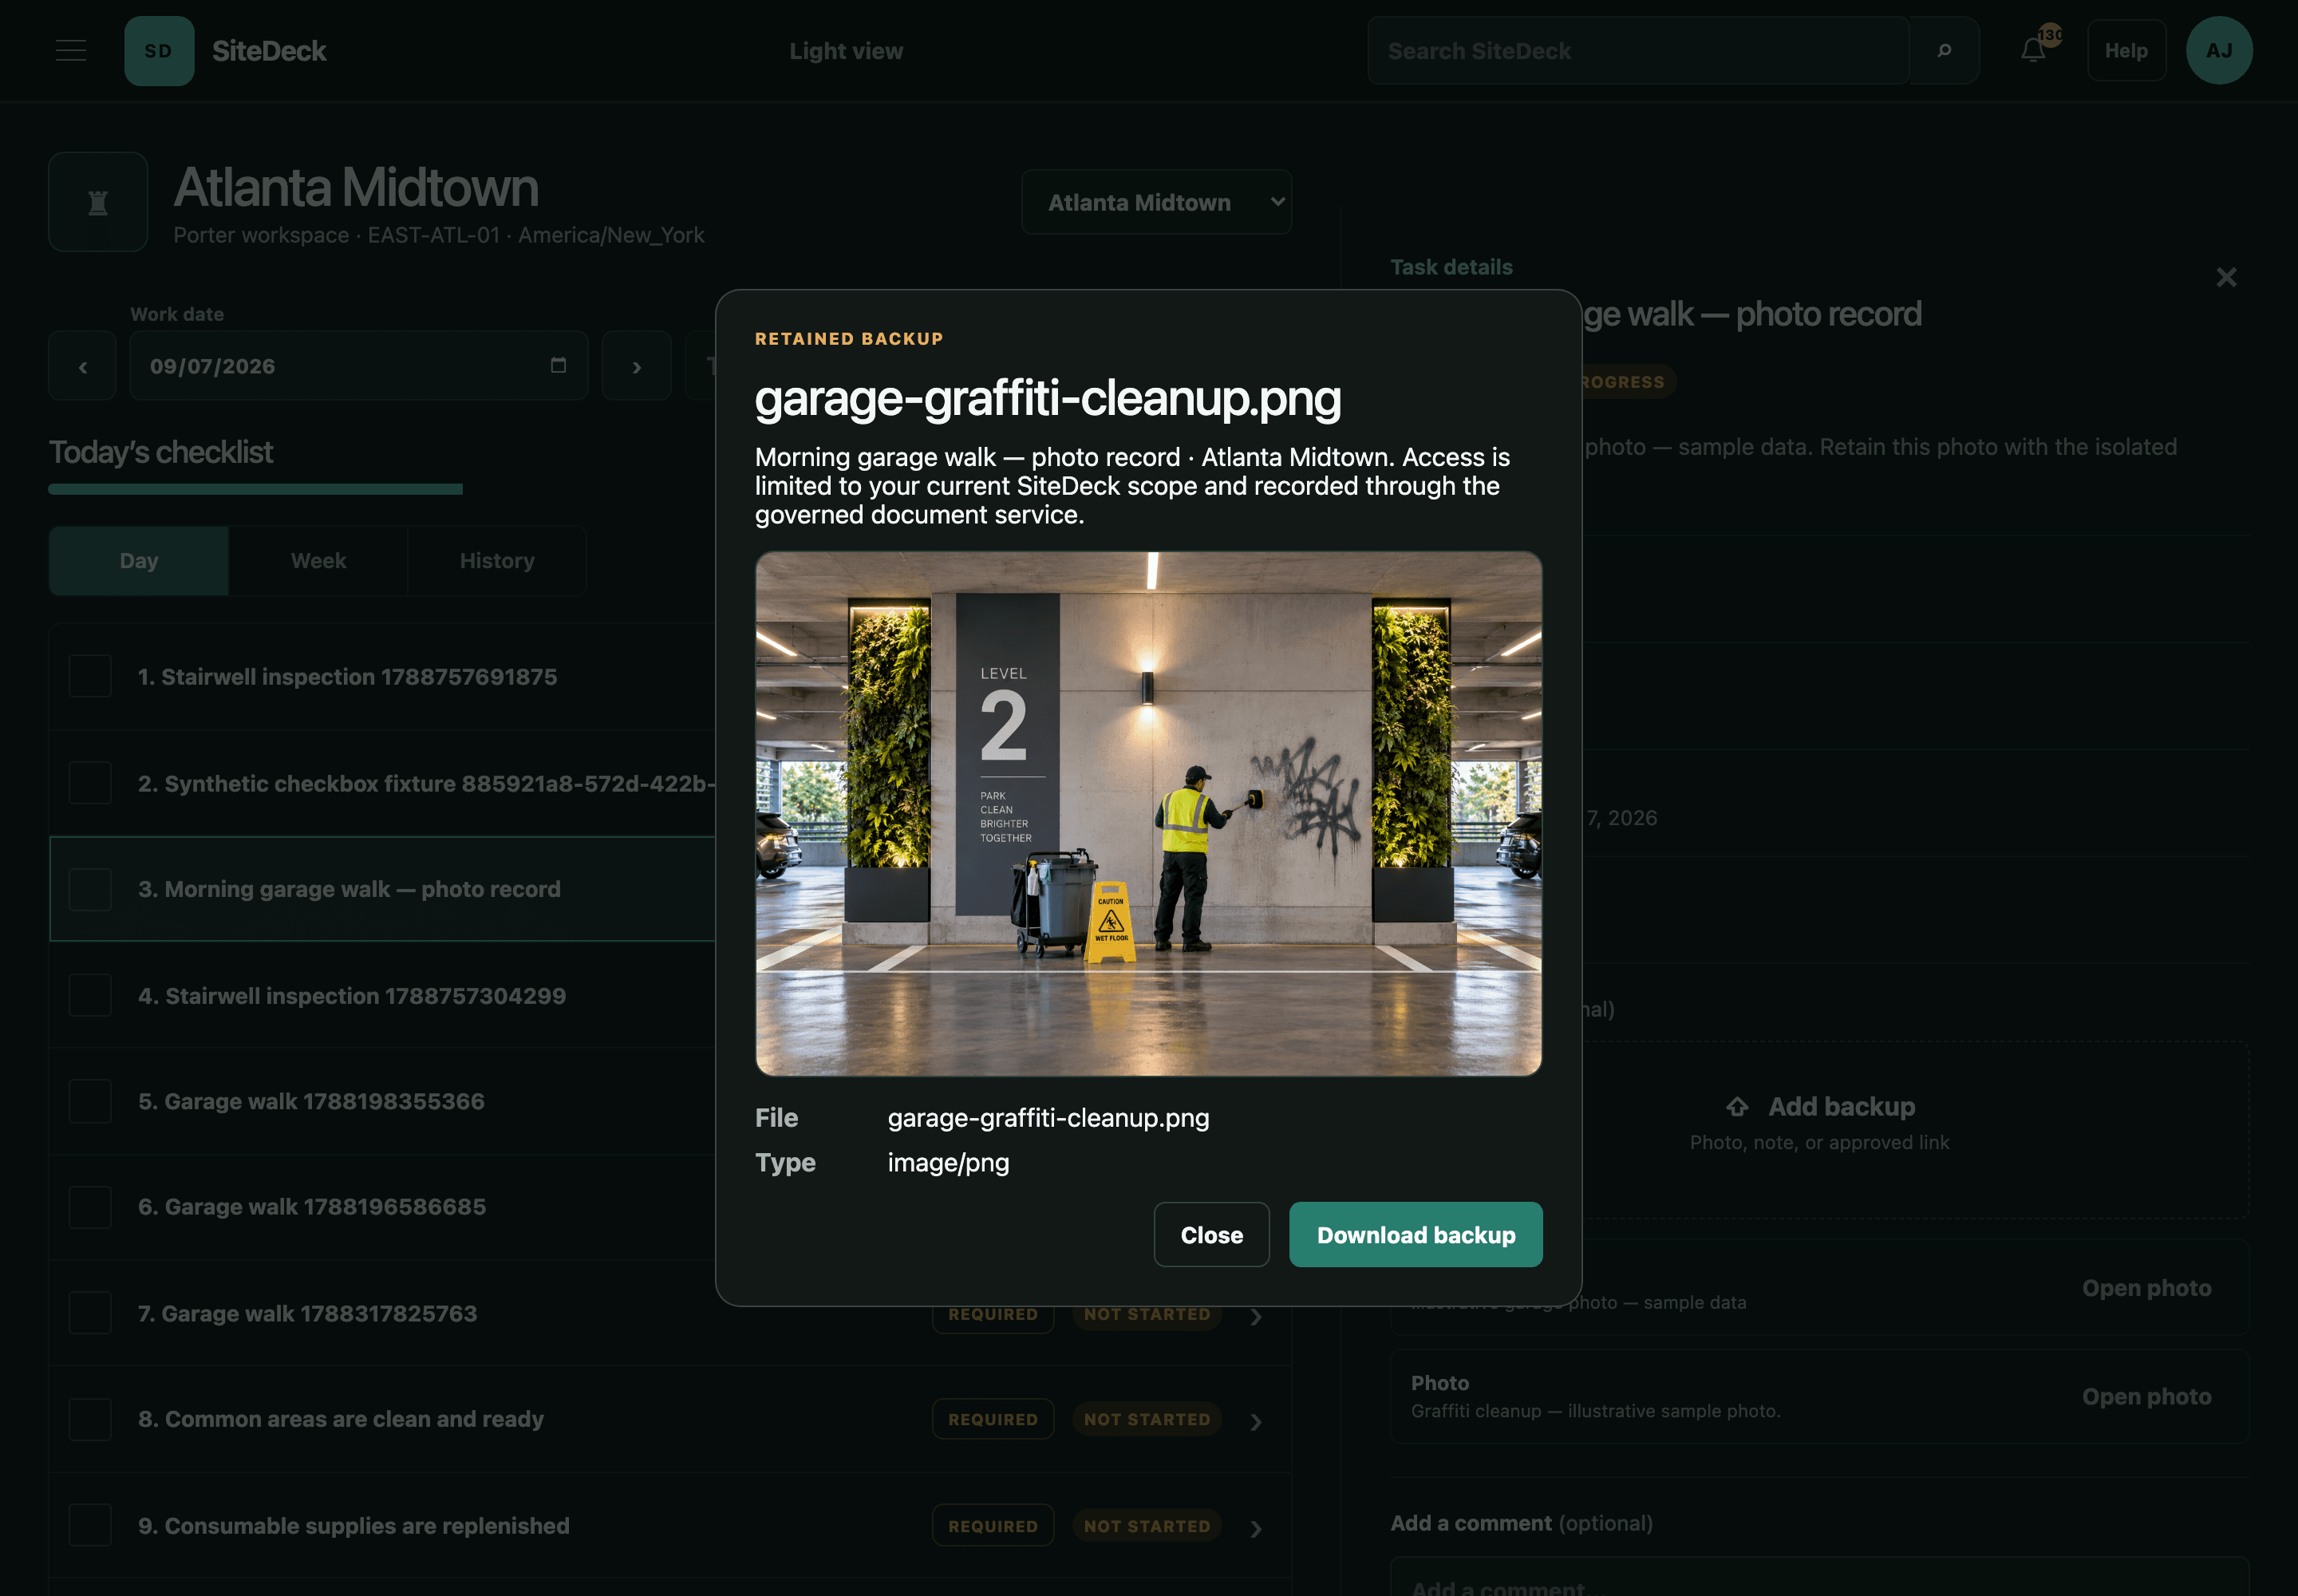Check Common areas are clean and ready
The height and width of the screenshot is (1596, 2298).
click(90, 1419)
